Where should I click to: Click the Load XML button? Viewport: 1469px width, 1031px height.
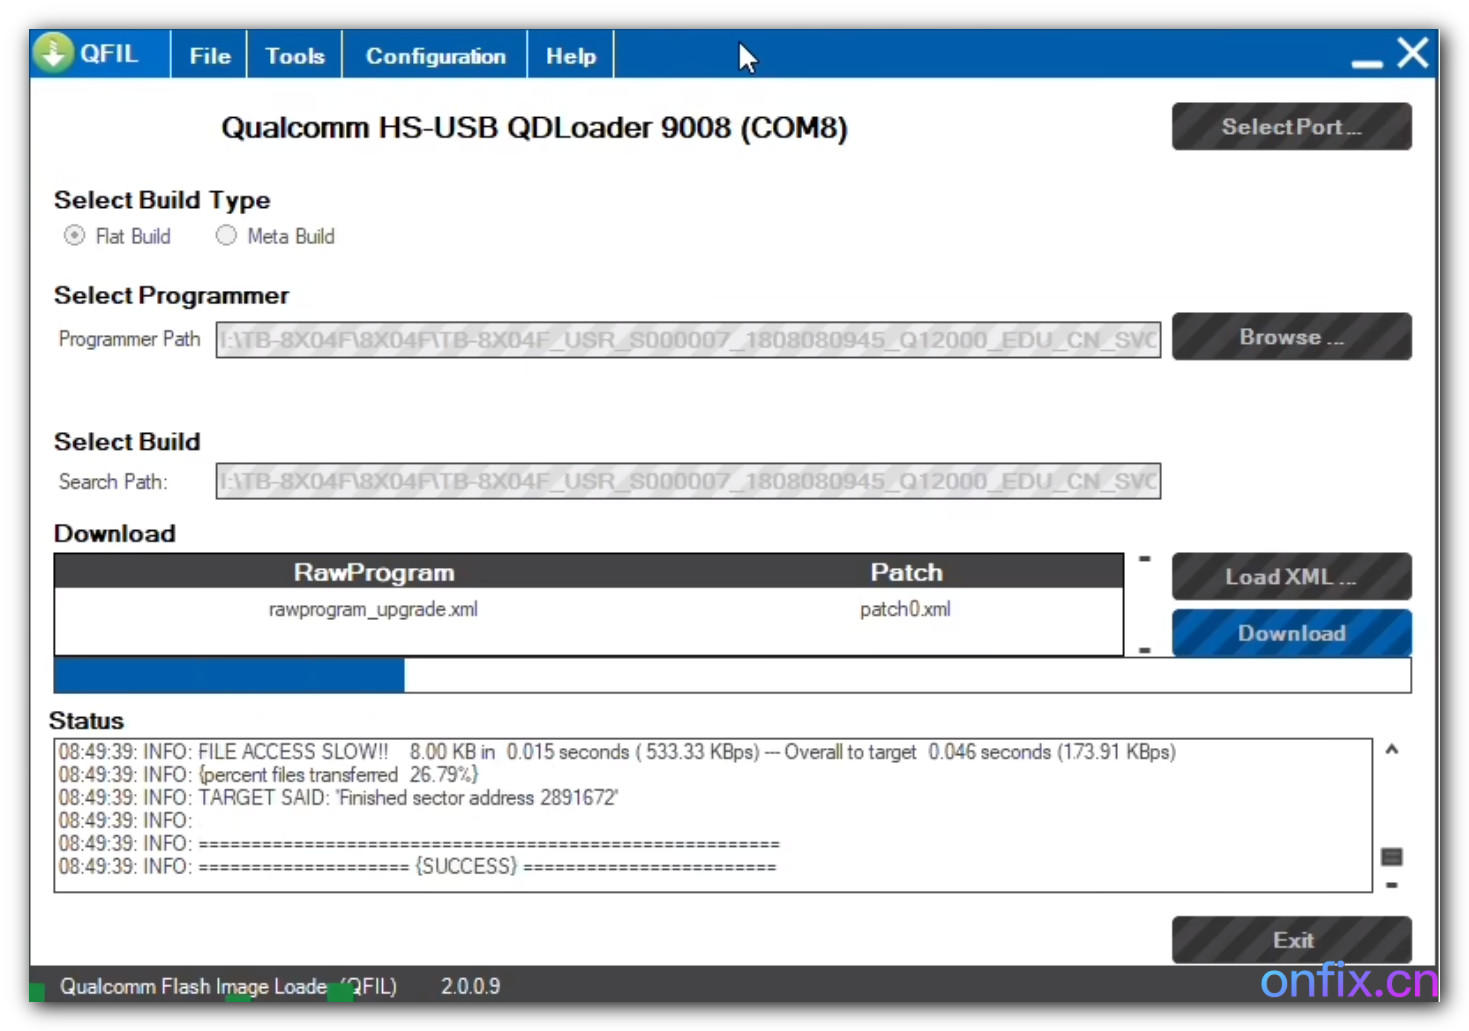click(1290, 576)
